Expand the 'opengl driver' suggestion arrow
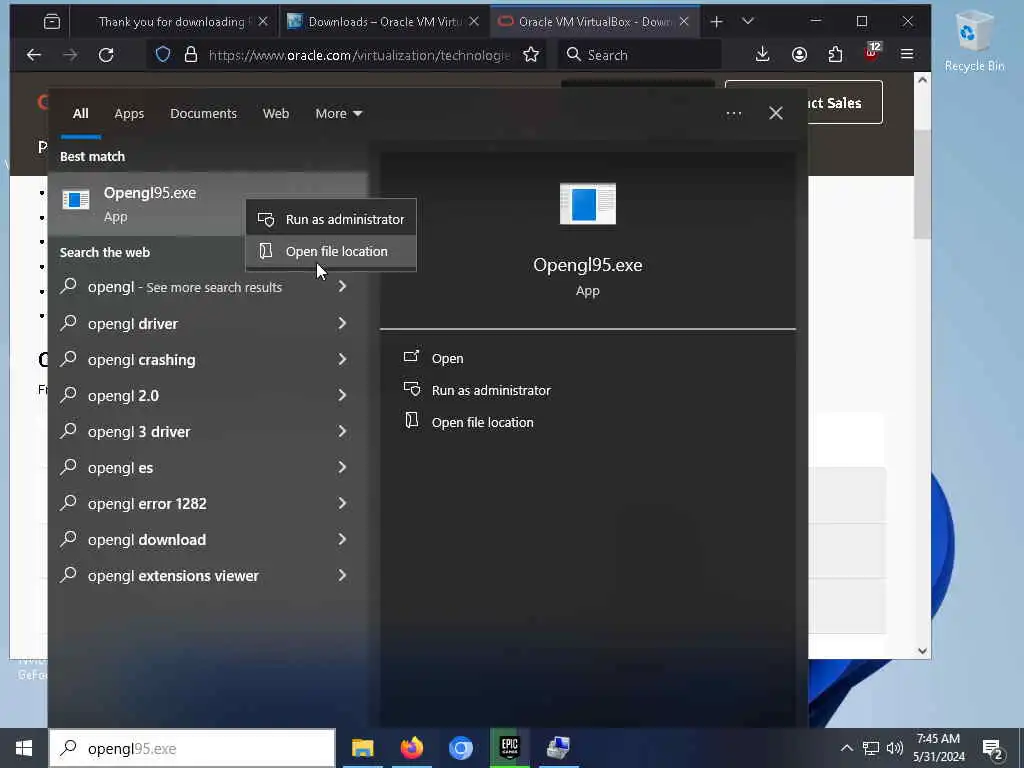The height and width of the screenshot is (768, 1024). (x=342, y=323)
